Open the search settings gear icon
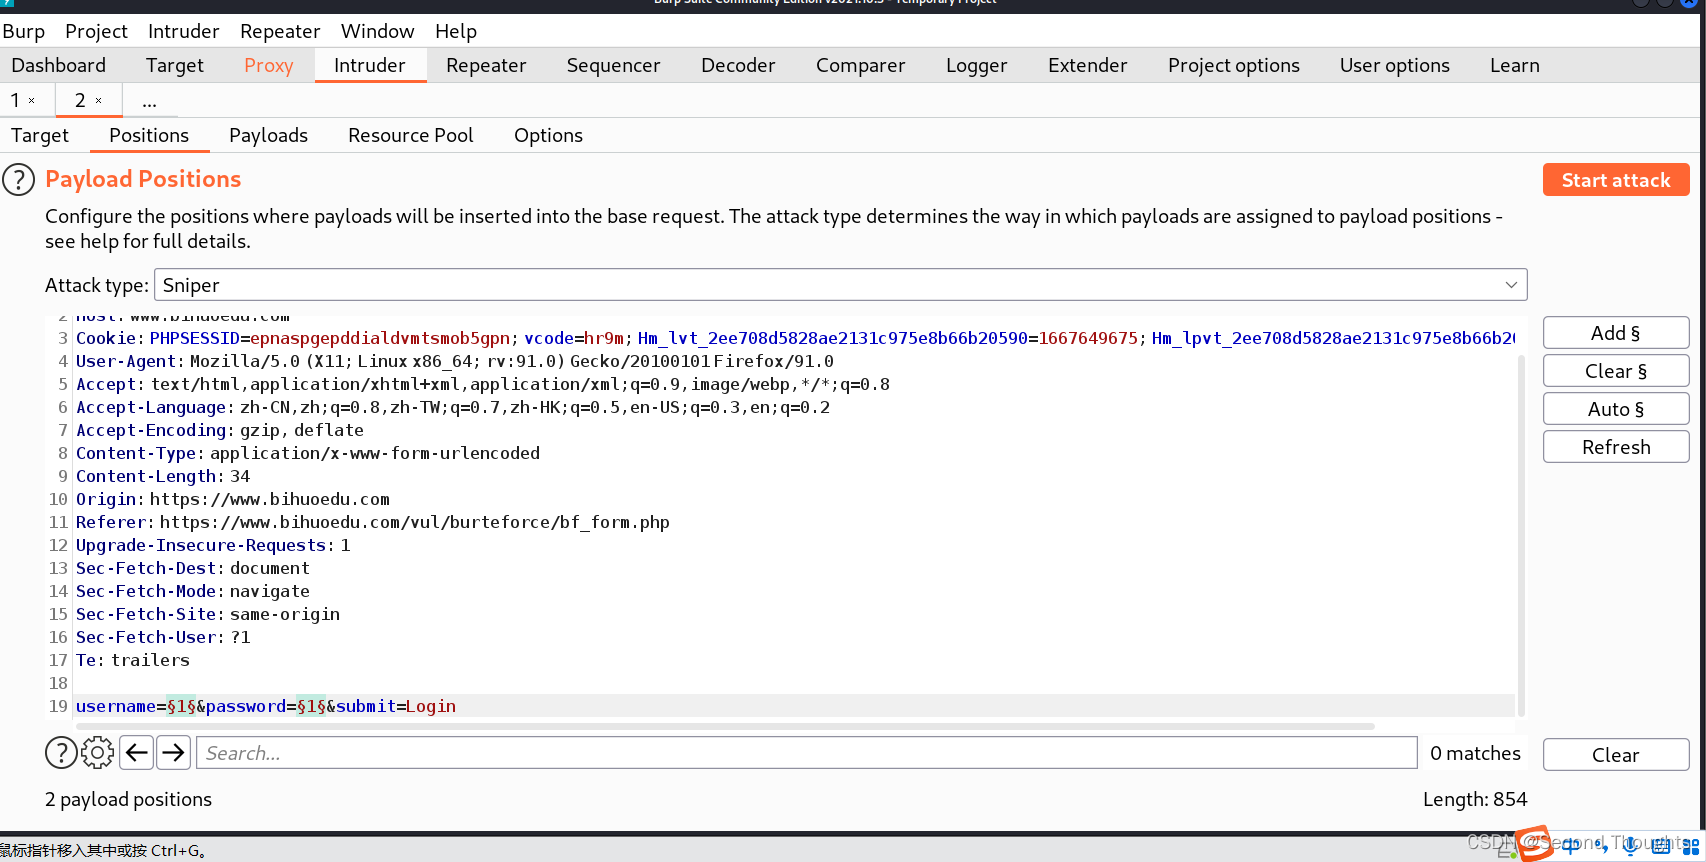Image resolution: width=1706 pixels, height=862 pixels. [97, 752]
